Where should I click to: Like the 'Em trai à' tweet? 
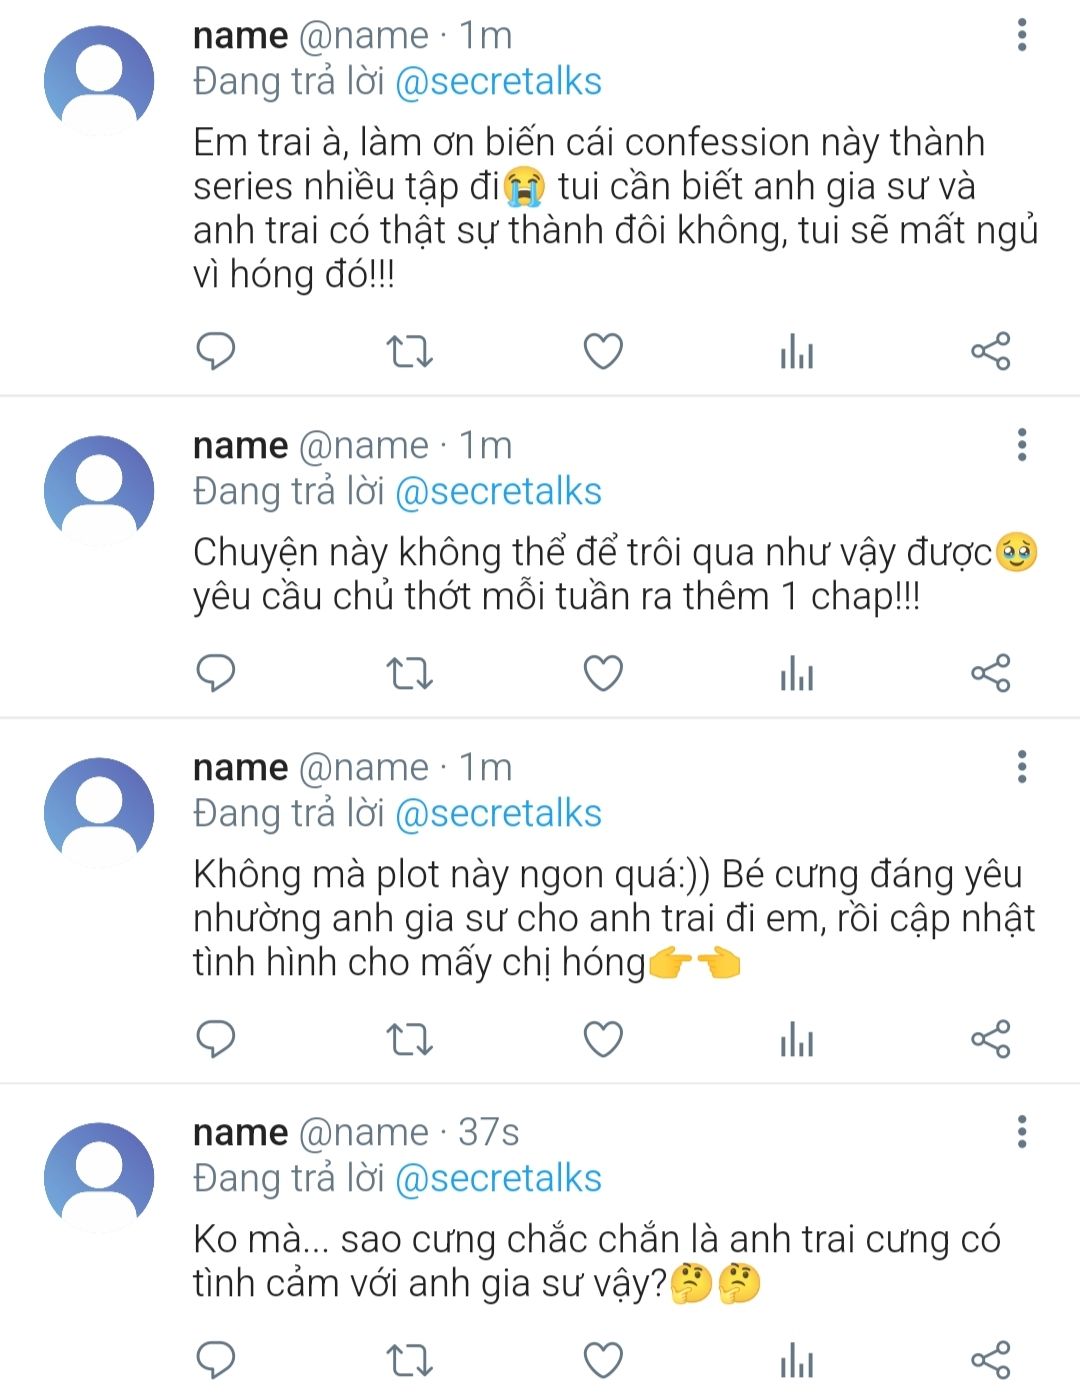tap(603, 351)
